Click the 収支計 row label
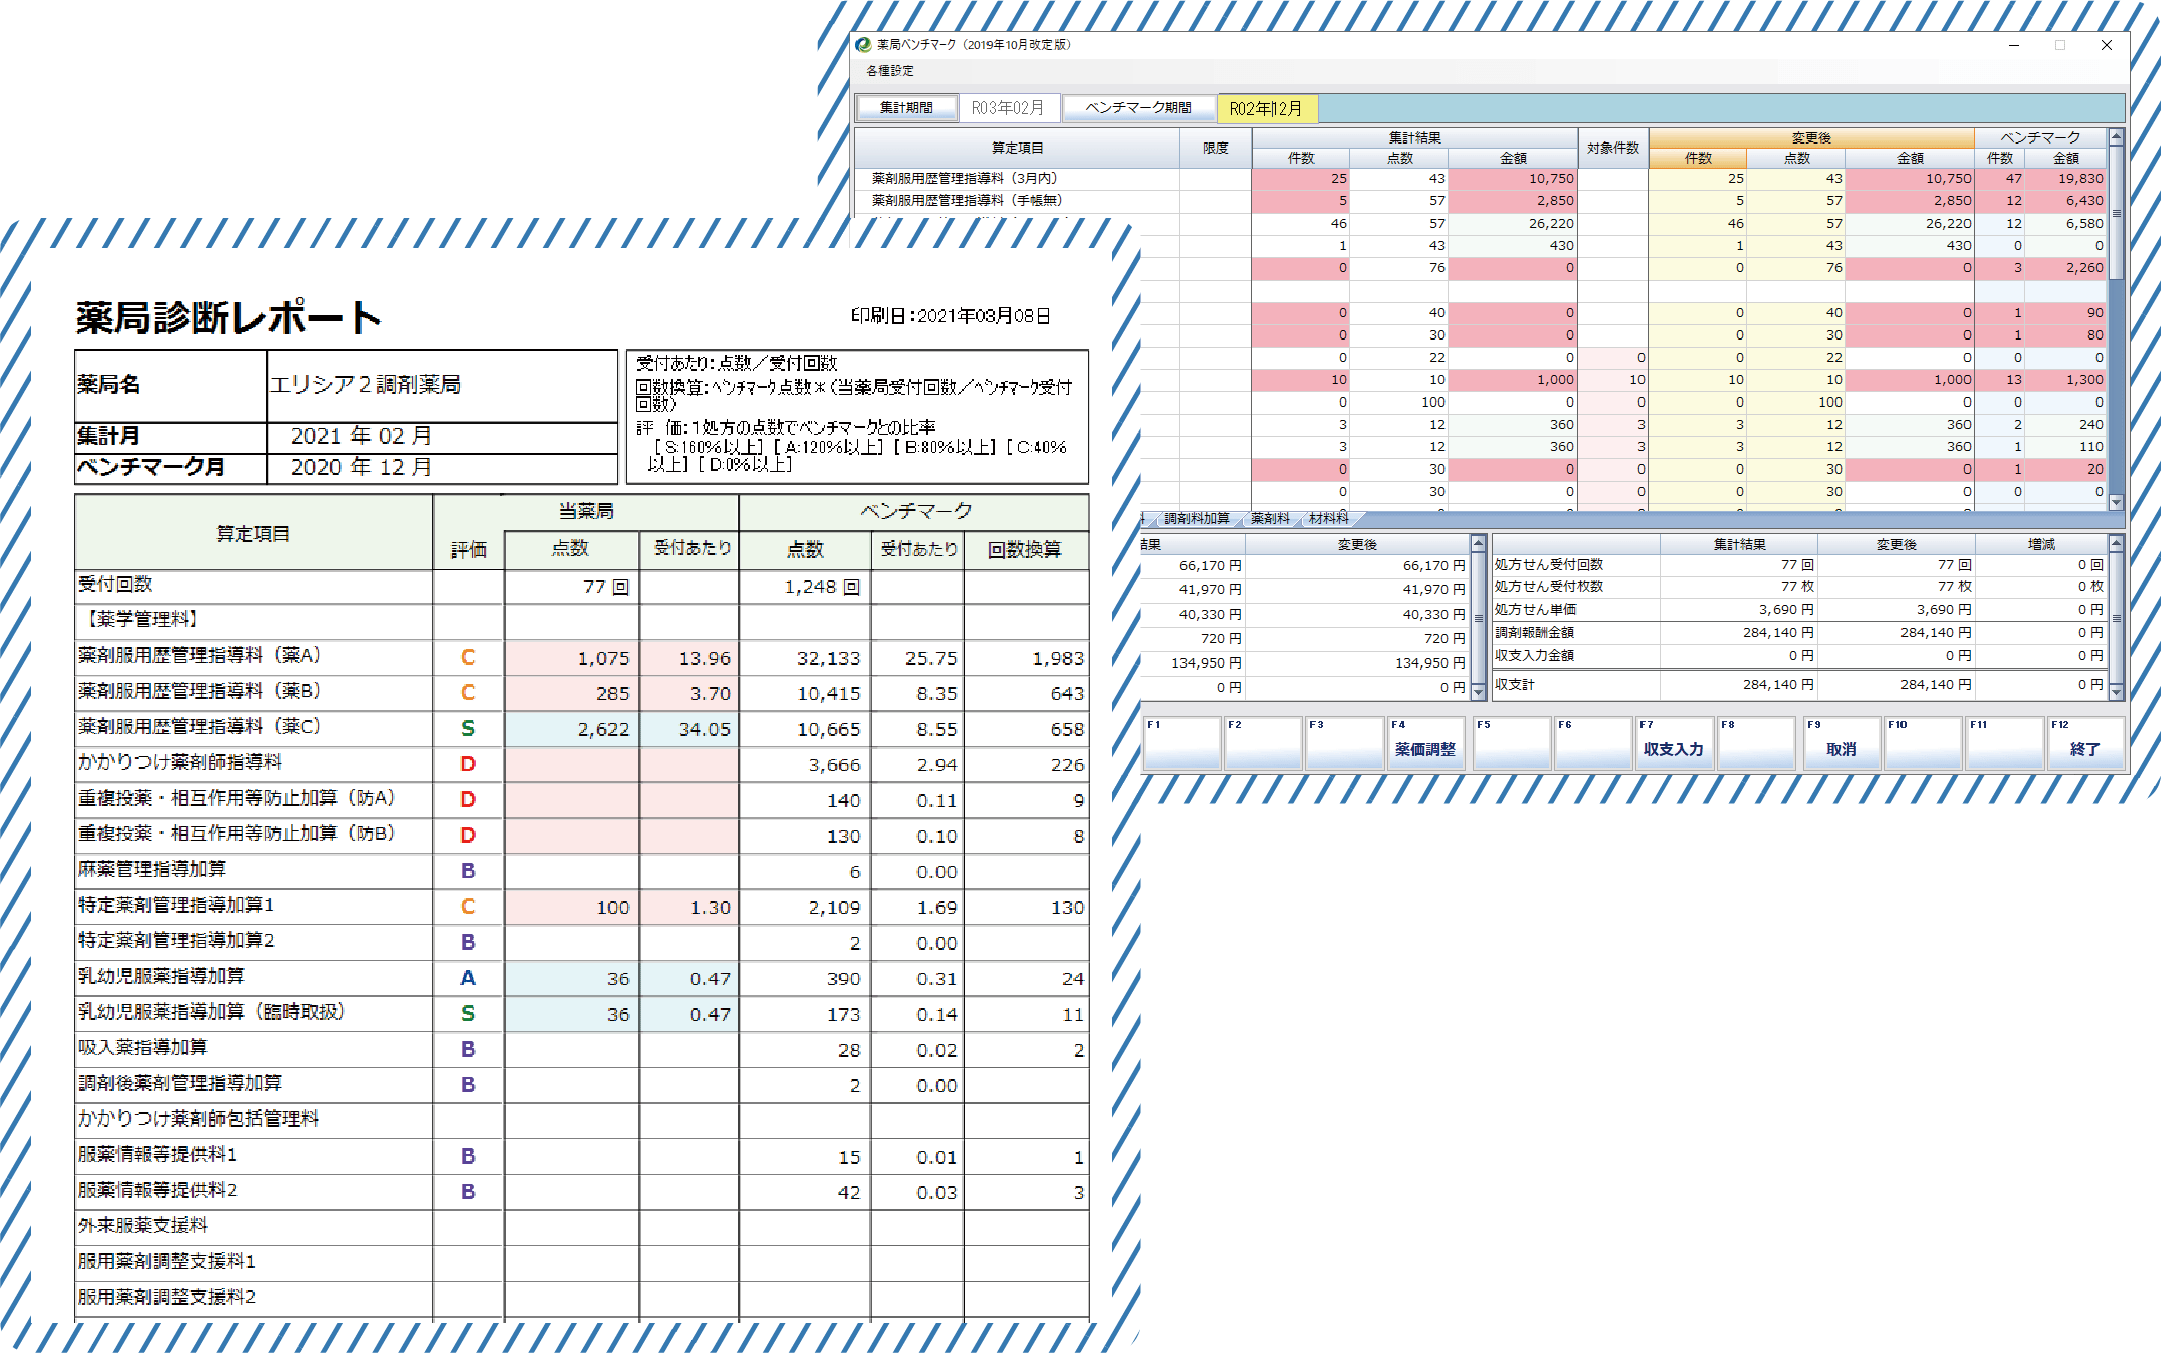 (1515, 684)
